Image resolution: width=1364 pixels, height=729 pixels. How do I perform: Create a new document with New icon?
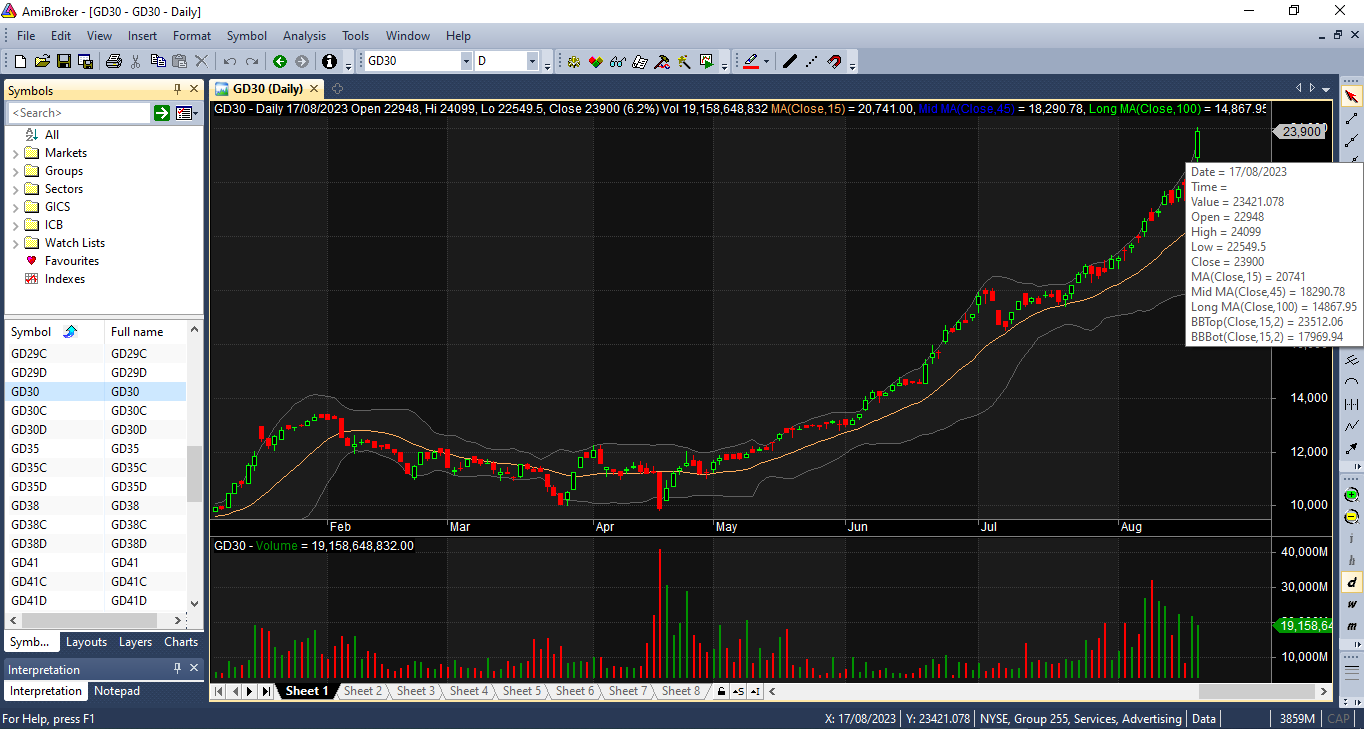(x=18, y=61)
